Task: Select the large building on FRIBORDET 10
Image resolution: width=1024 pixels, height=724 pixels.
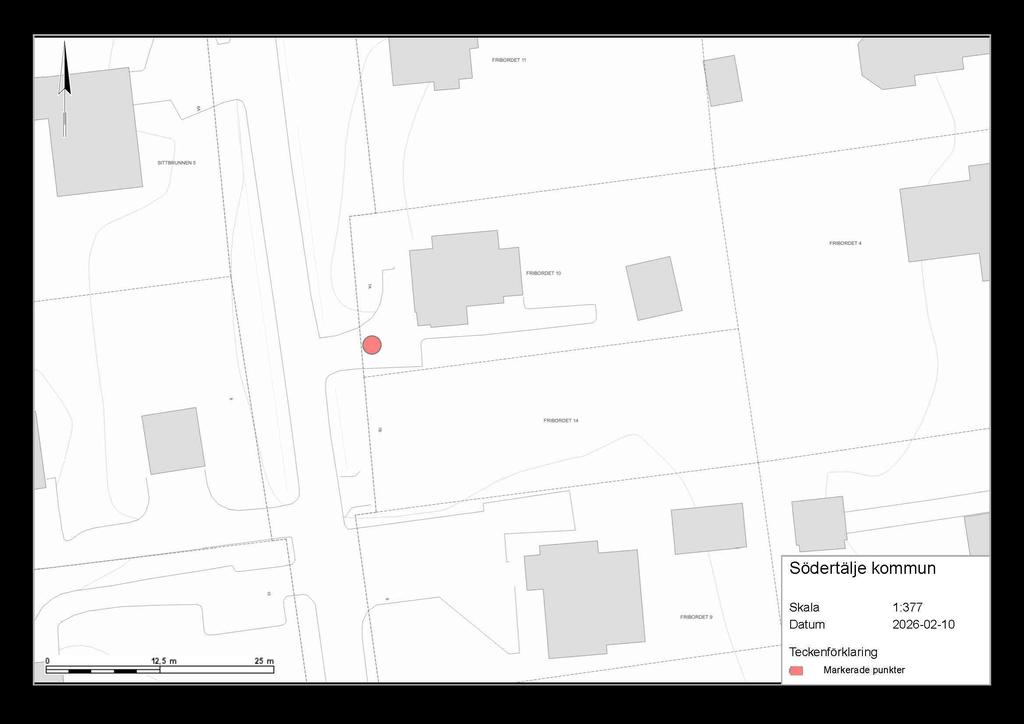Action: tap(464, 279)
